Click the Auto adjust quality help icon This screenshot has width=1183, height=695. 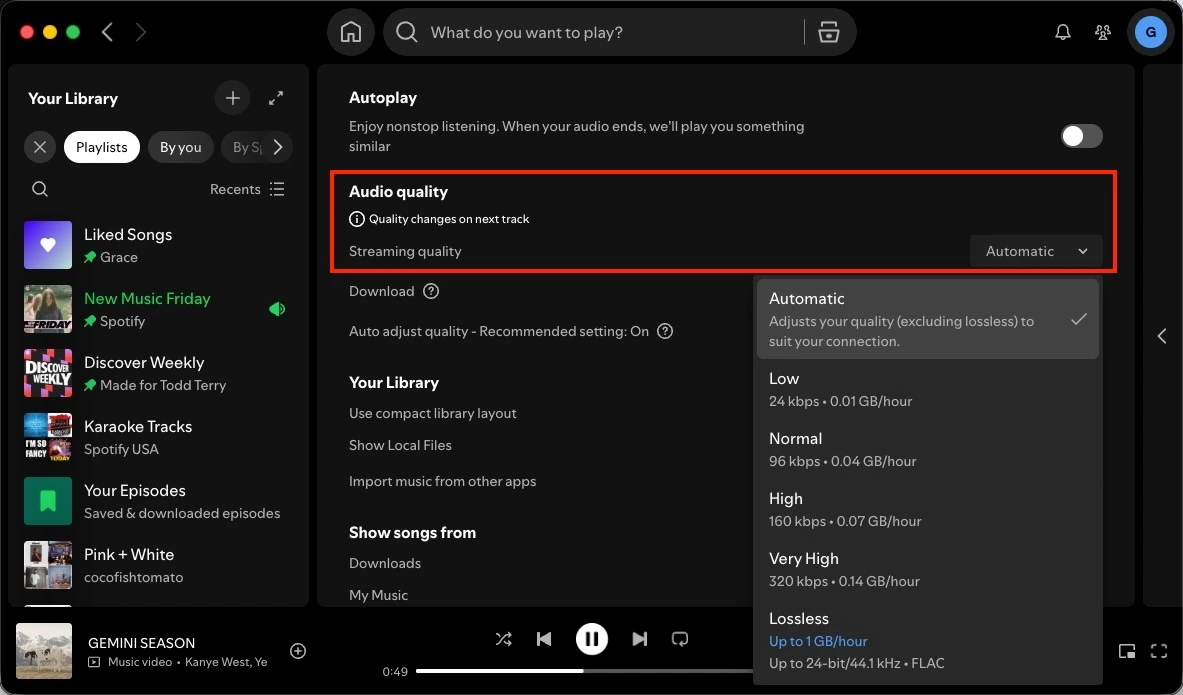(x=665, y=331)
